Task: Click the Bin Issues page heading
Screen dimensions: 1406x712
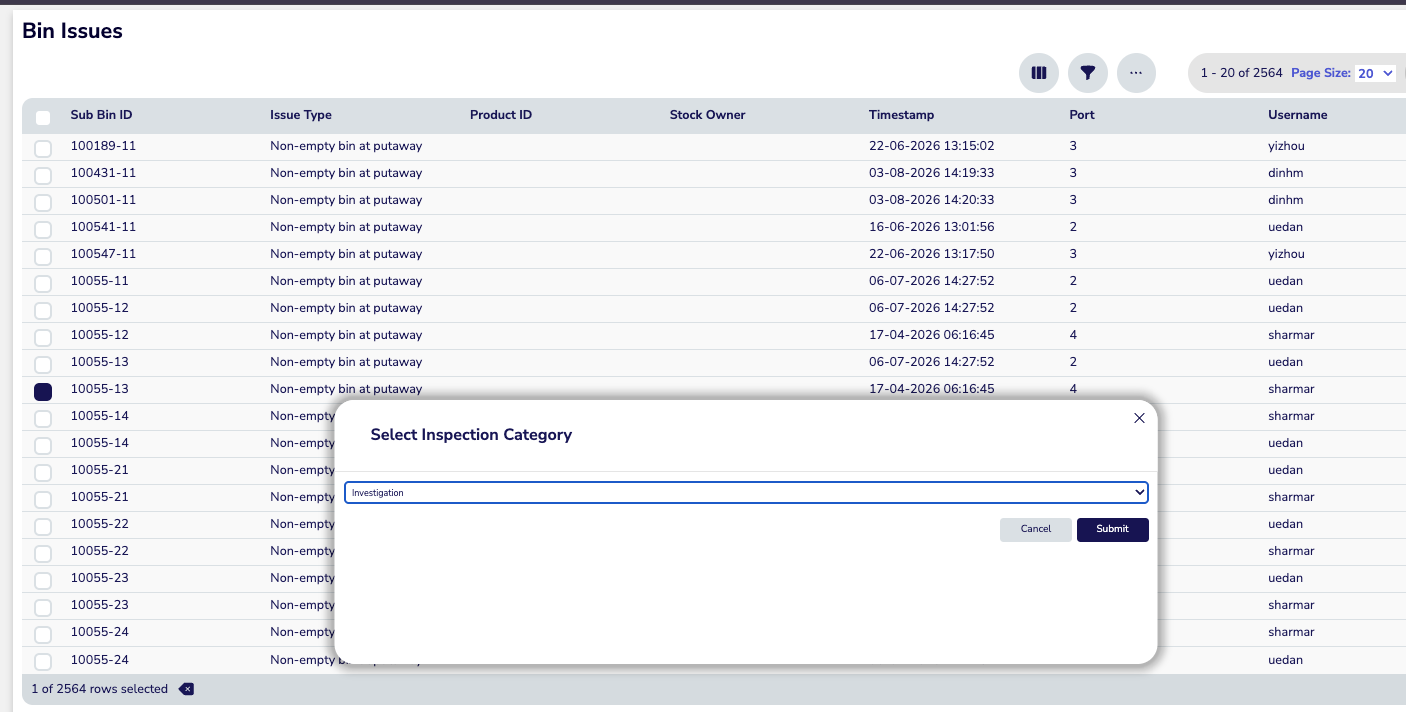Action: [x=72, y=31]
